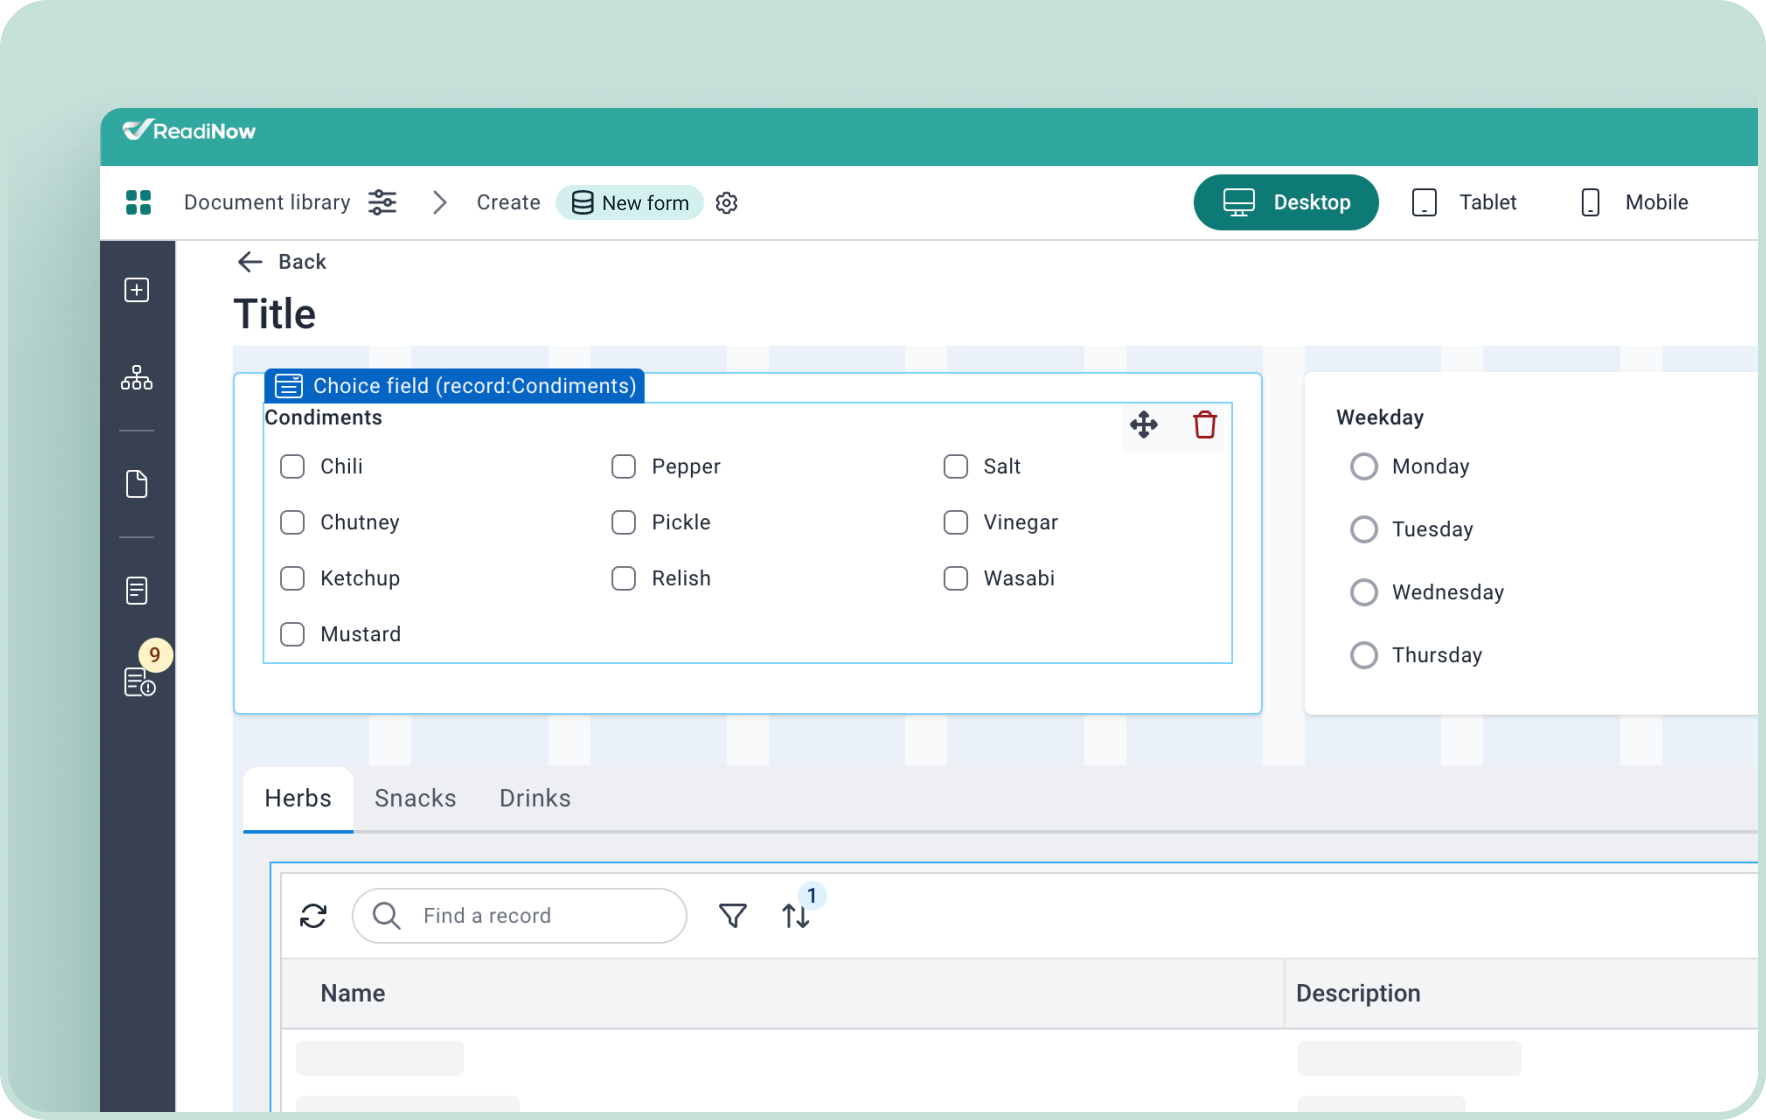
Task: Switch to Tablet preview
Action: tap(1464, 203)
